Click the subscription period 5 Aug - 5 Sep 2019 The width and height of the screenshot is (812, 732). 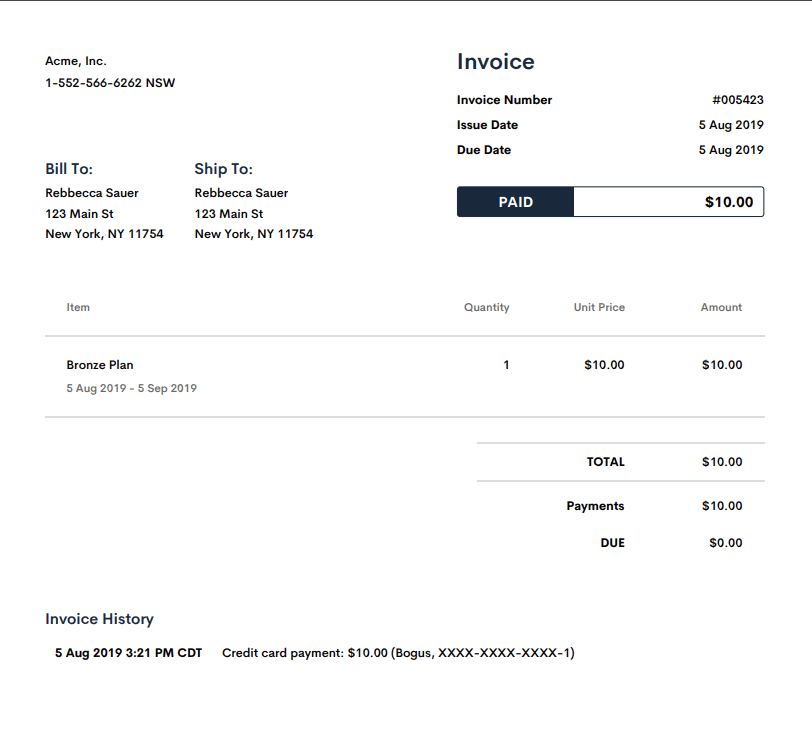[131, 389]
